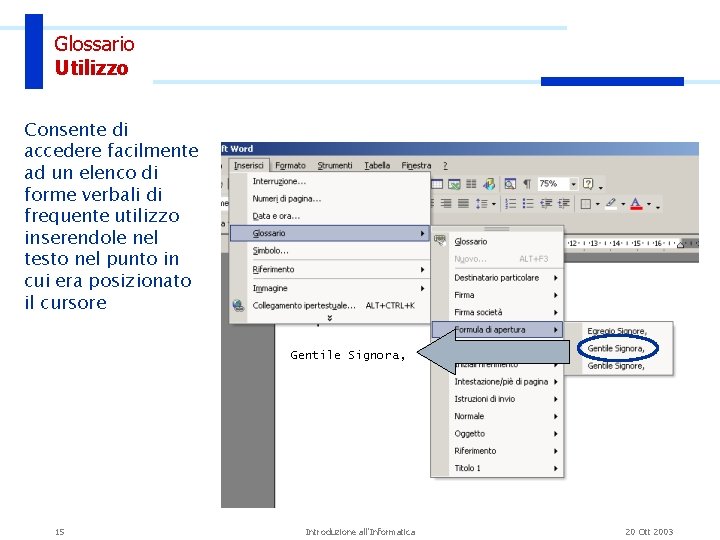Toggle the Show/Hide paragraph marks icon
The height and width of the screenshot is (540, 720).
pos(527,184)
